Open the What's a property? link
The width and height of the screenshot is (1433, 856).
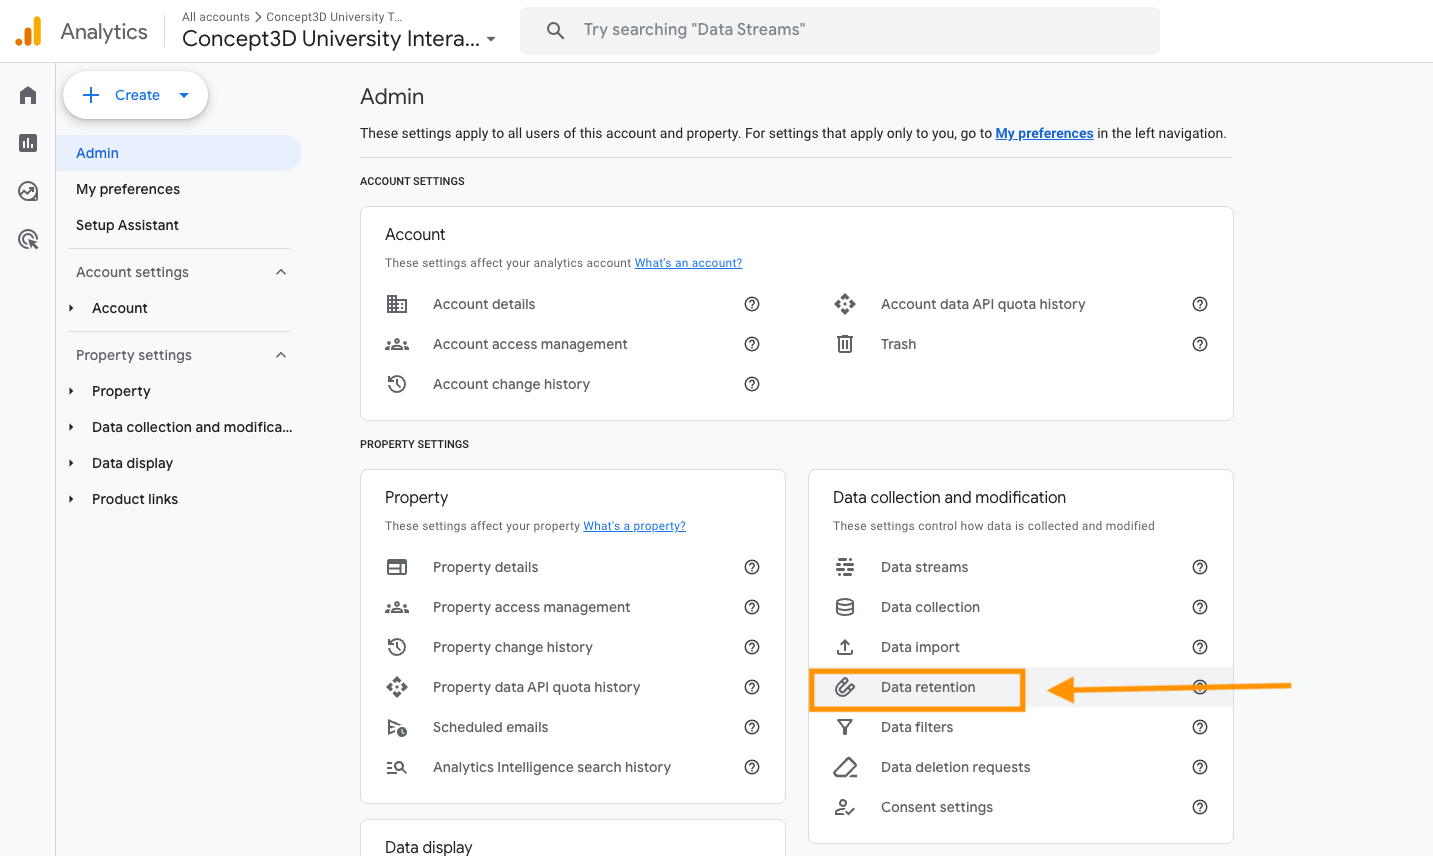[634, 526]
